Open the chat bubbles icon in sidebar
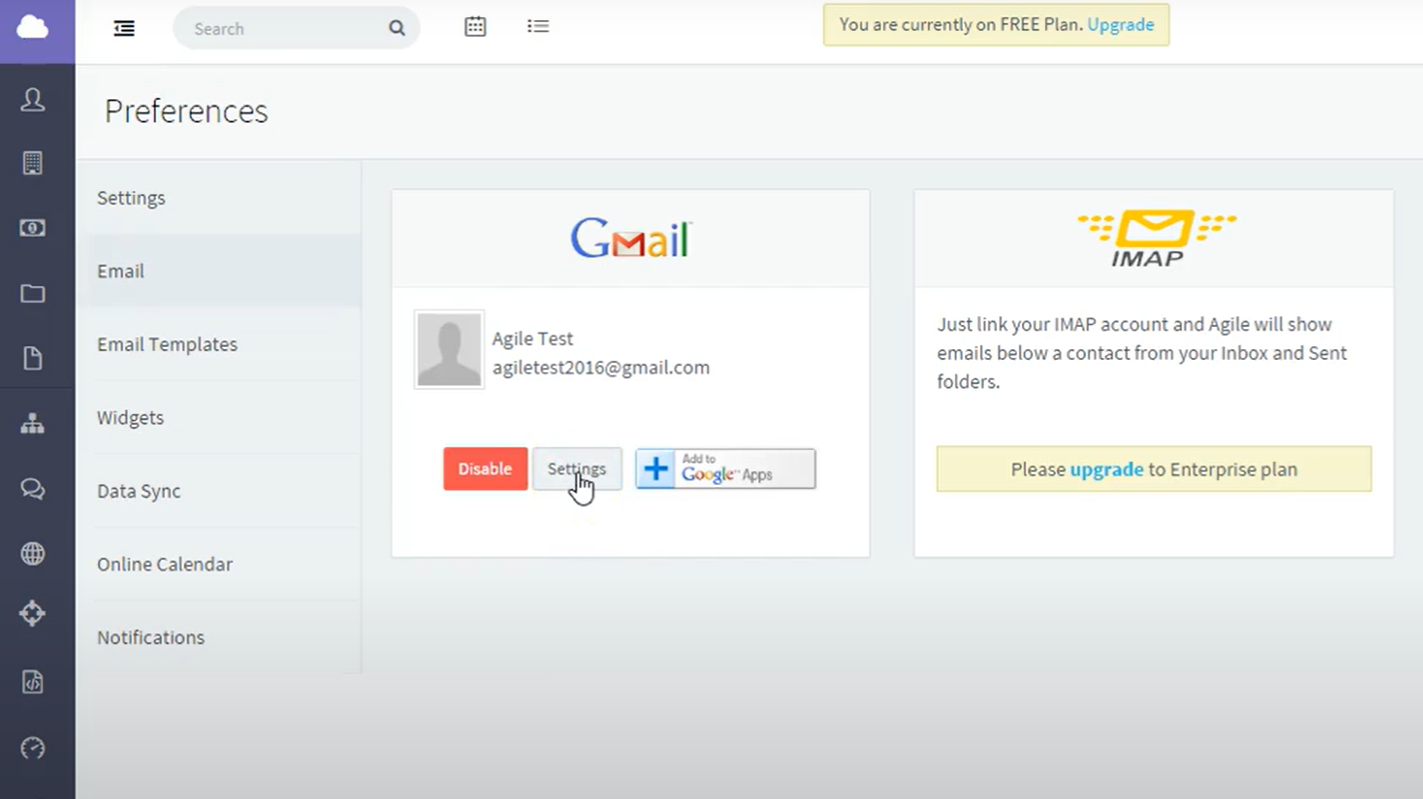Viewport: 1423px width, 799px height. [33, 489]
